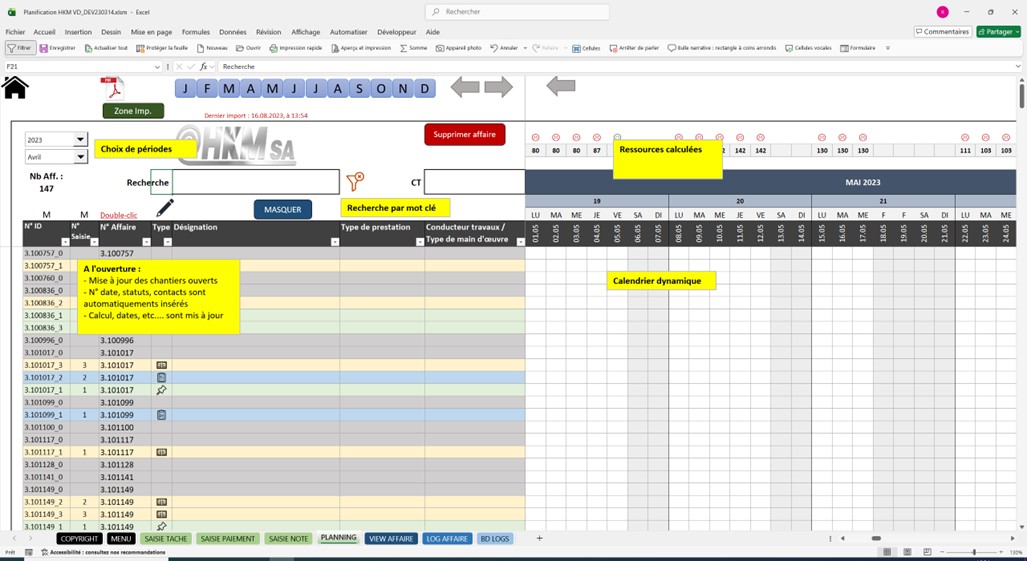The height and width of the screenshot is (561, 1027).
Task: Open the N° ID column filter dropdown
Action: pos(65,242)
